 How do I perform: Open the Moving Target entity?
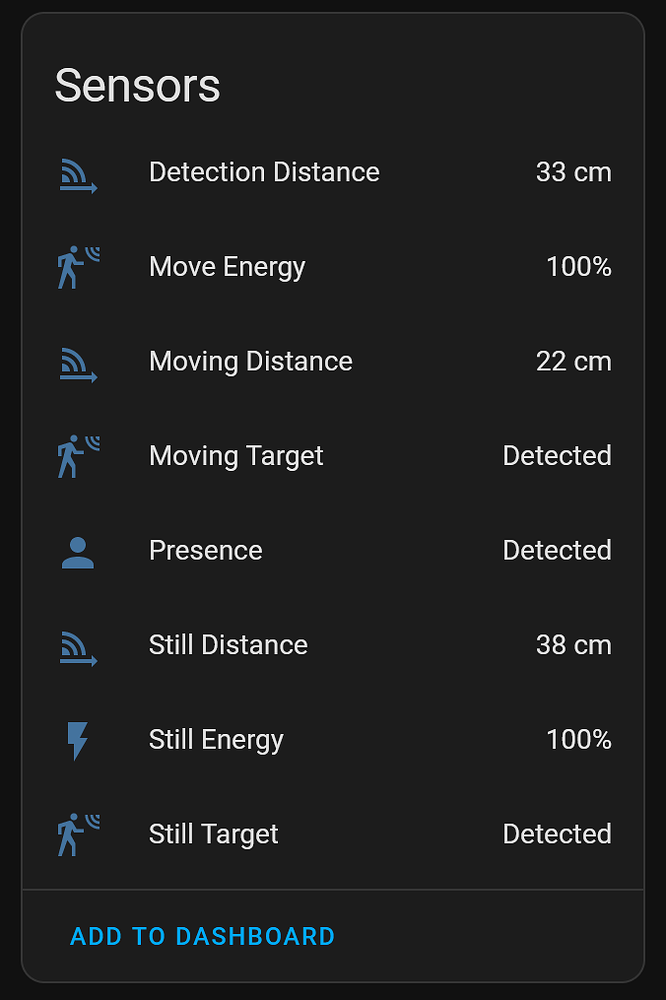coord(333,457)
